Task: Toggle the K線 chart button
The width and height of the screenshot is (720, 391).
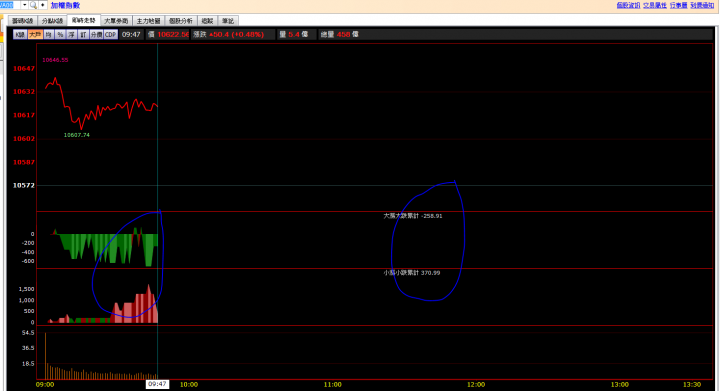Action: pos(20,34)
